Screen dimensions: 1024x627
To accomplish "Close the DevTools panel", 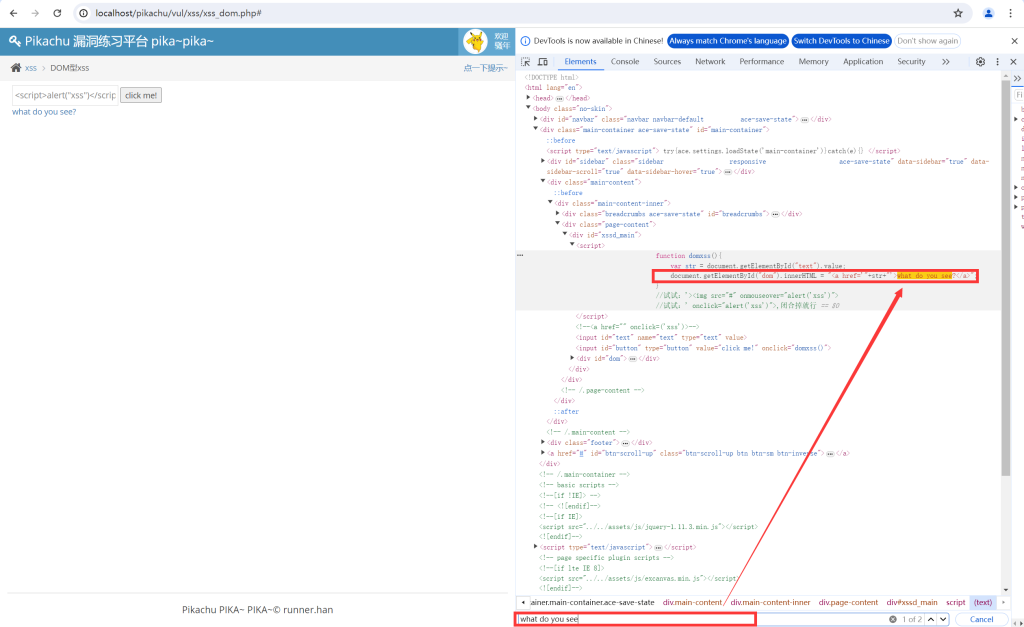I will pos(1014,61).
